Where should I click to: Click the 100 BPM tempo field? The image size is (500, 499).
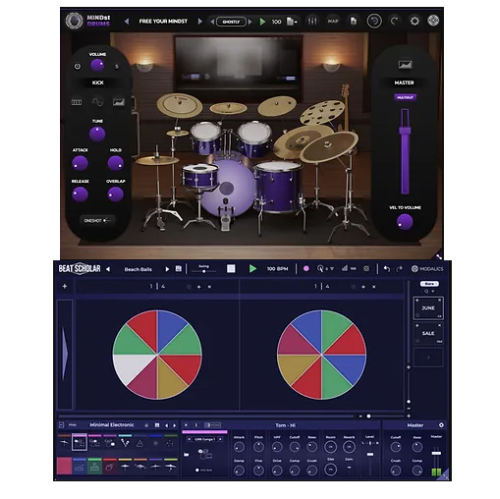[277, 269]
